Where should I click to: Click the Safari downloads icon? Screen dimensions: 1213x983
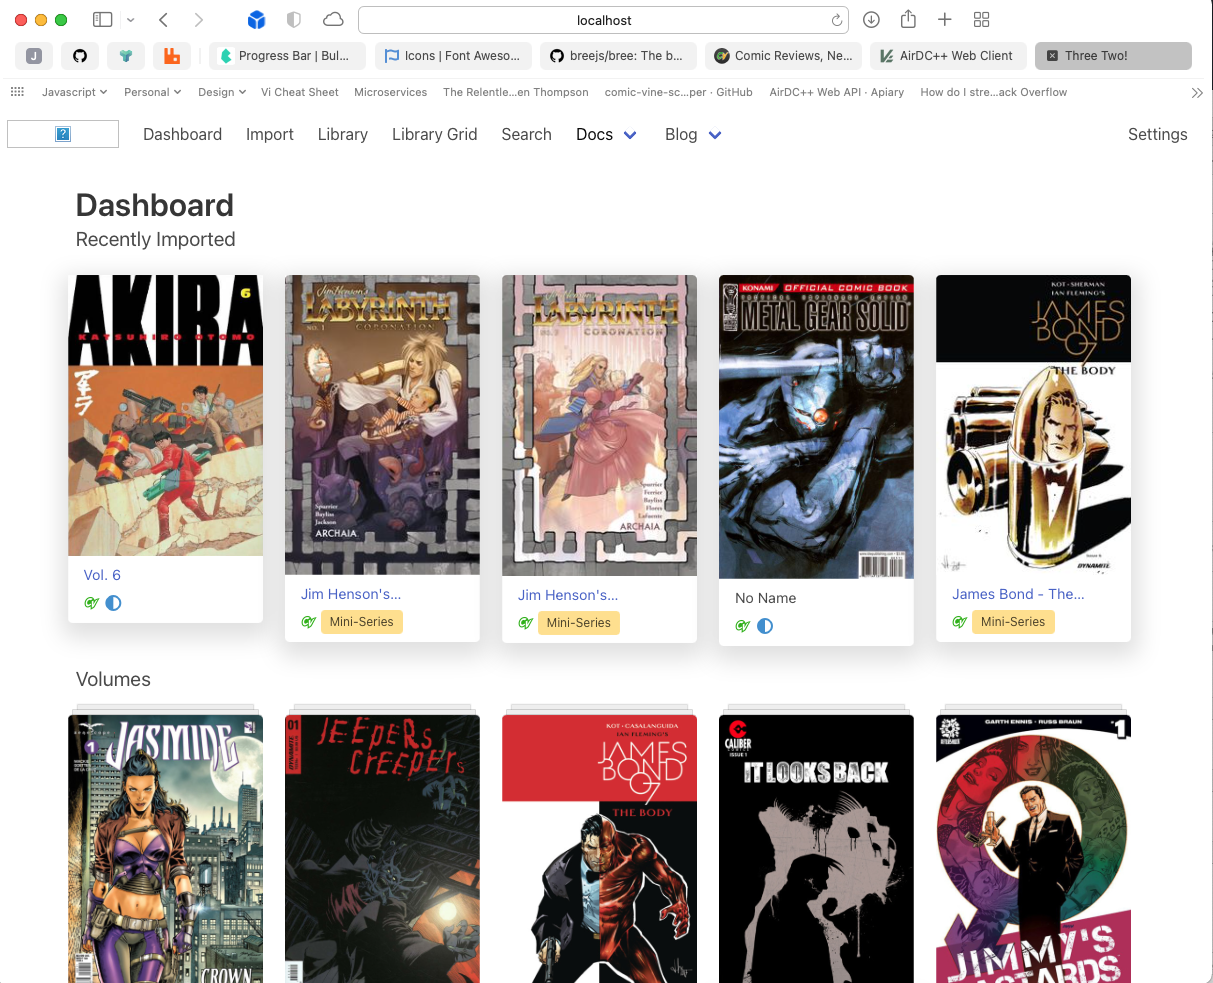click(x=871, y=20)
